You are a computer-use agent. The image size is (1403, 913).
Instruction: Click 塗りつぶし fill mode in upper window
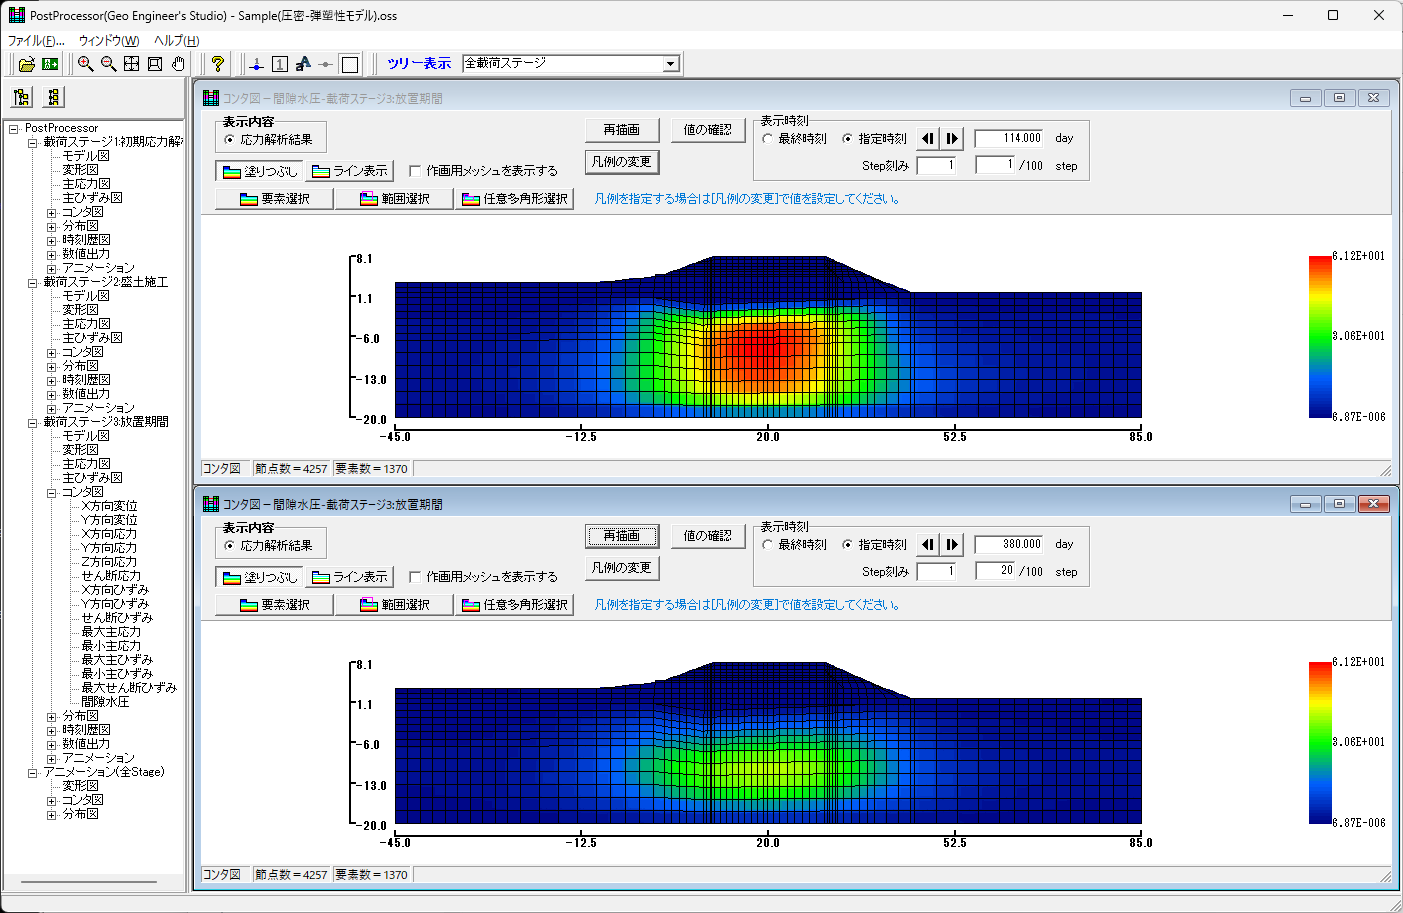point(260,171)
